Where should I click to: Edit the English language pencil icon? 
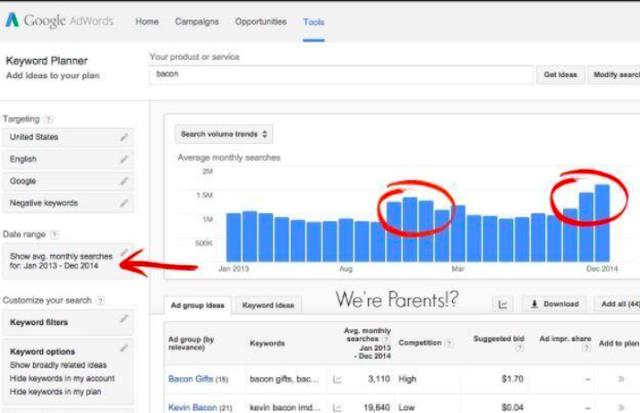(x=124, y=159)
